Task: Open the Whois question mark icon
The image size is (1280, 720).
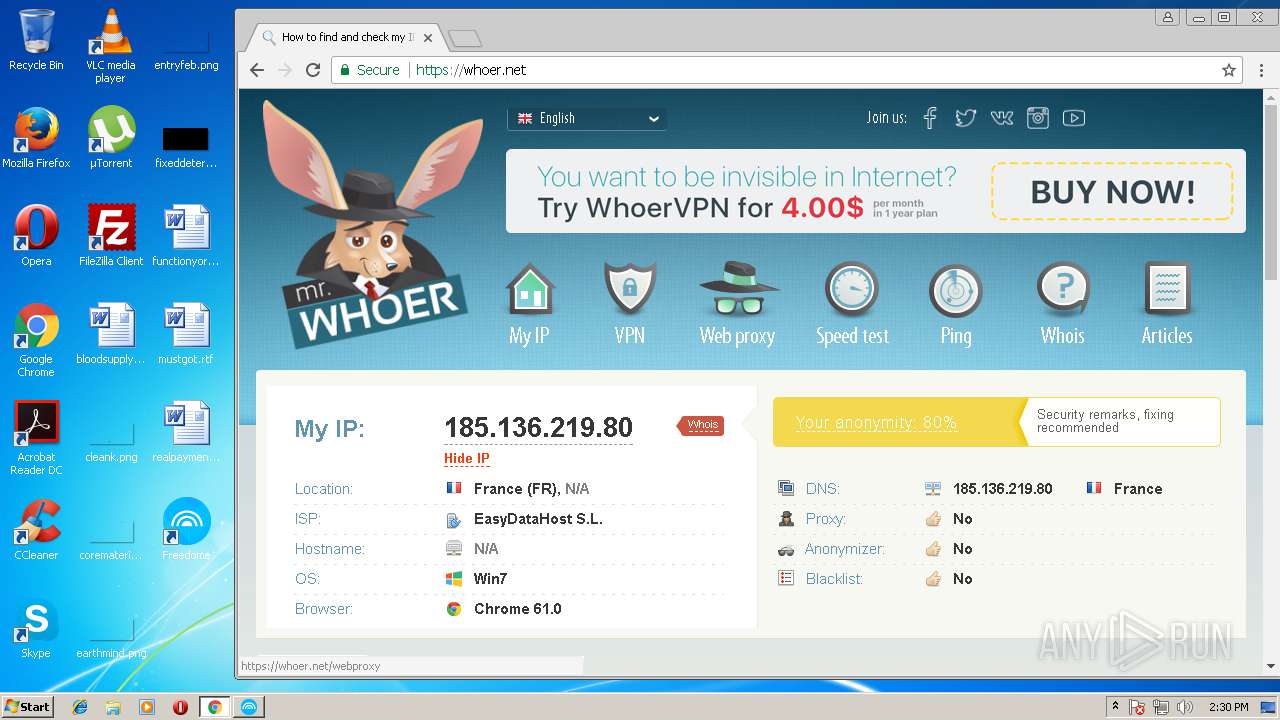Action: [1063, 290]
